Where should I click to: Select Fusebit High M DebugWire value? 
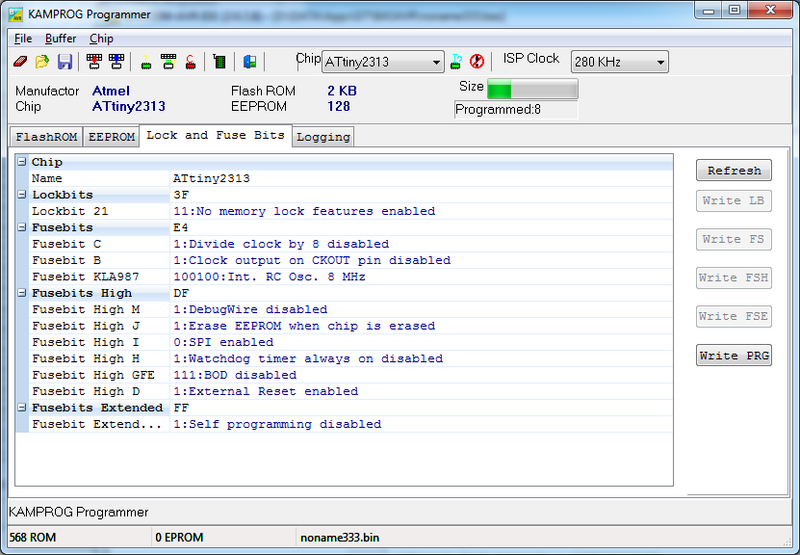point(421,309)
